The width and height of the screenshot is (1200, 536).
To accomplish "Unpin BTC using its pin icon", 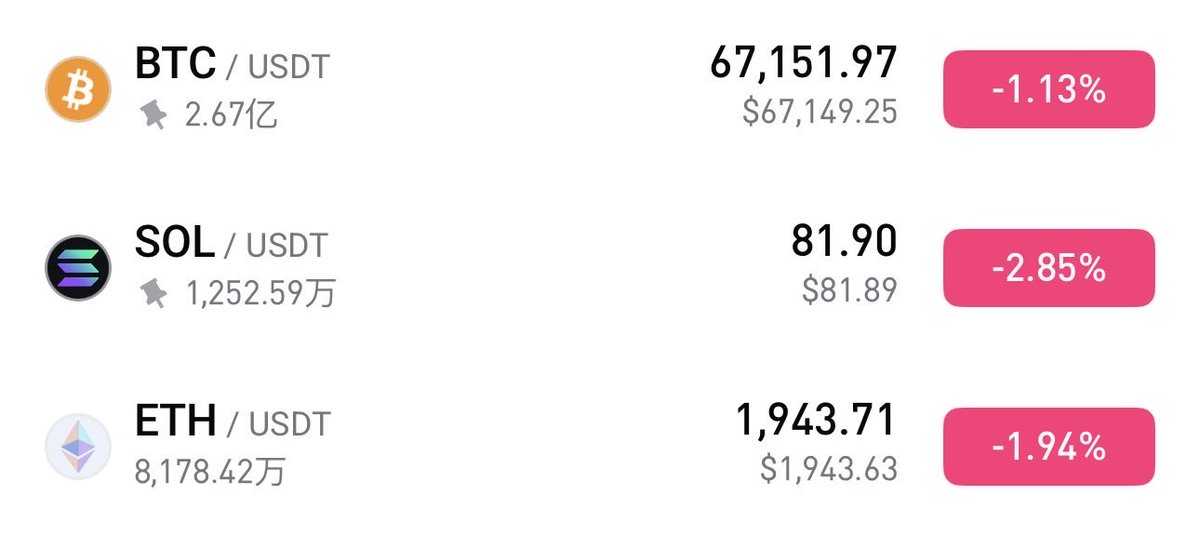I will click(x=153, y=115).
